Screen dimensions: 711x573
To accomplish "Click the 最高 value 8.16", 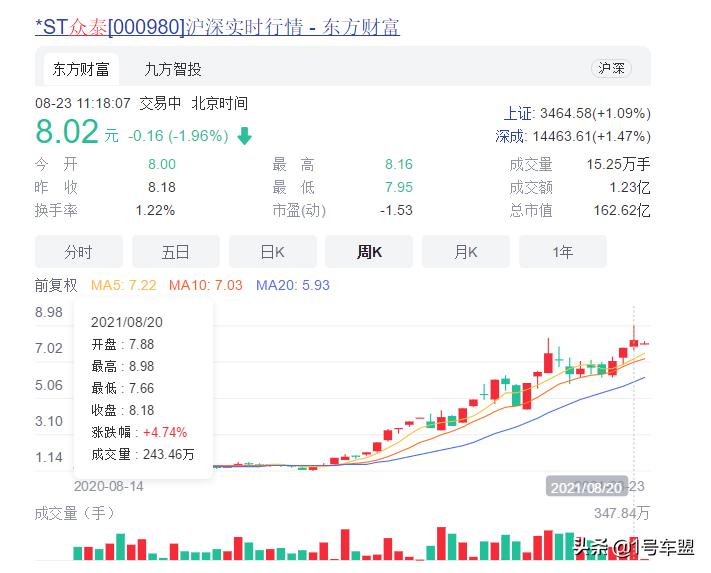I will click(x=399, y=164).
